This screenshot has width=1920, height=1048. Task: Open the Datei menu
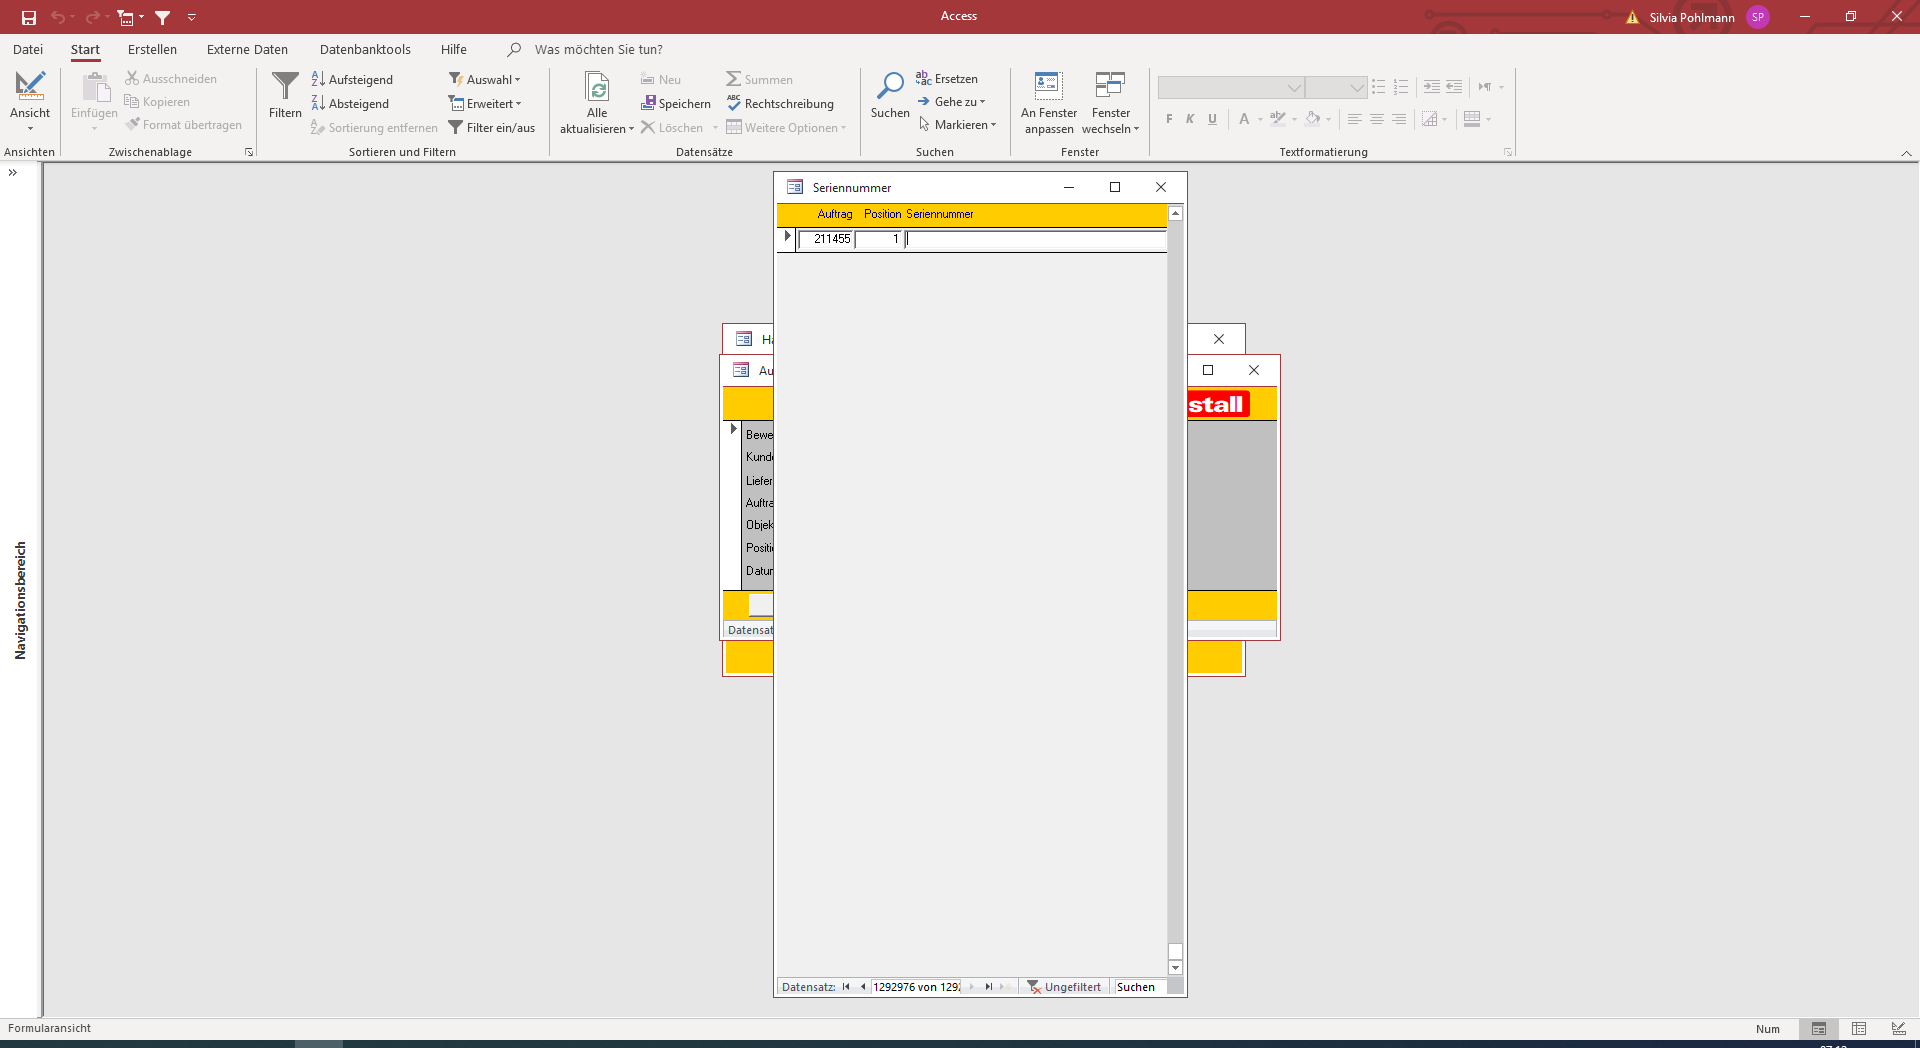coord(28,49)
